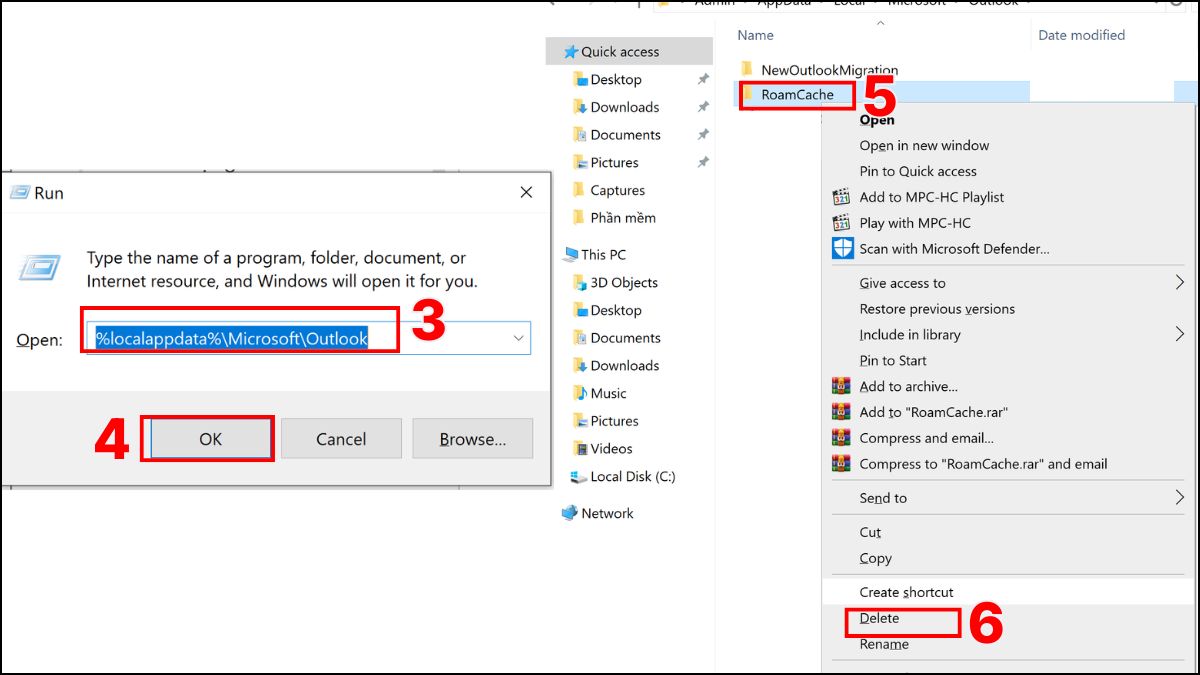This screenshot has height=675, width=1200.
Task: Open the Run dialog Open field dropdown
Action: click(518, 338)
